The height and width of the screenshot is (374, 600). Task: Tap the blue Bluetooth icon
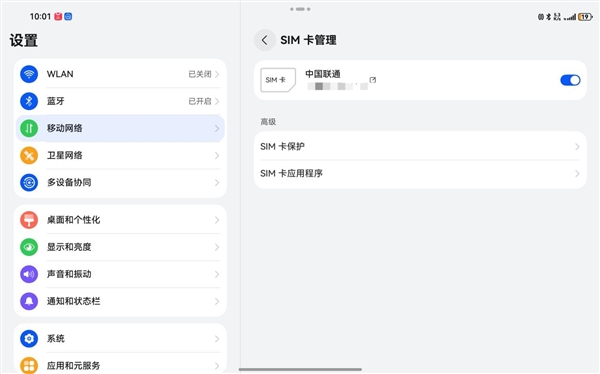click(29, 101)
